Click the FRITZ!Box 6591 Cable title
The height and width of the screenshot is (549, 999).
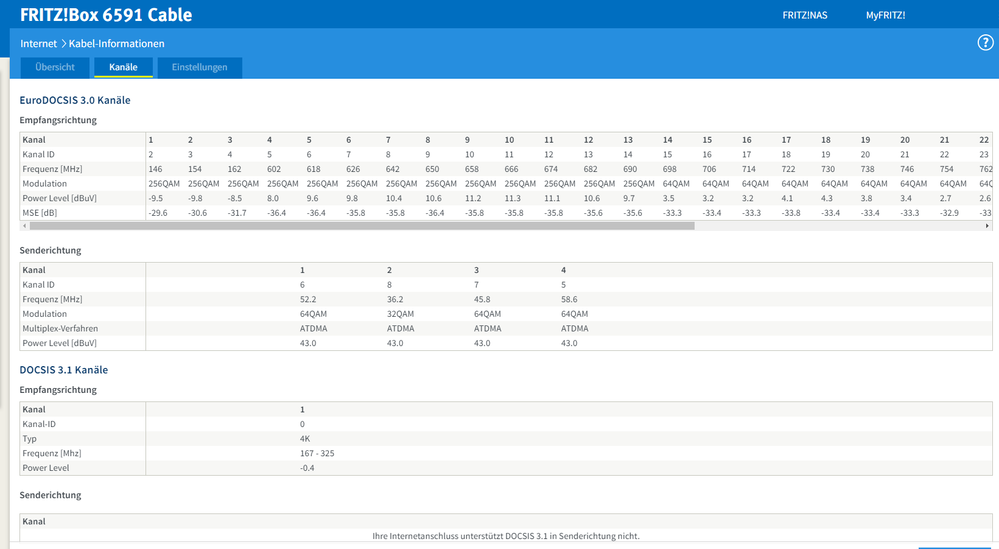click(106, 15)
